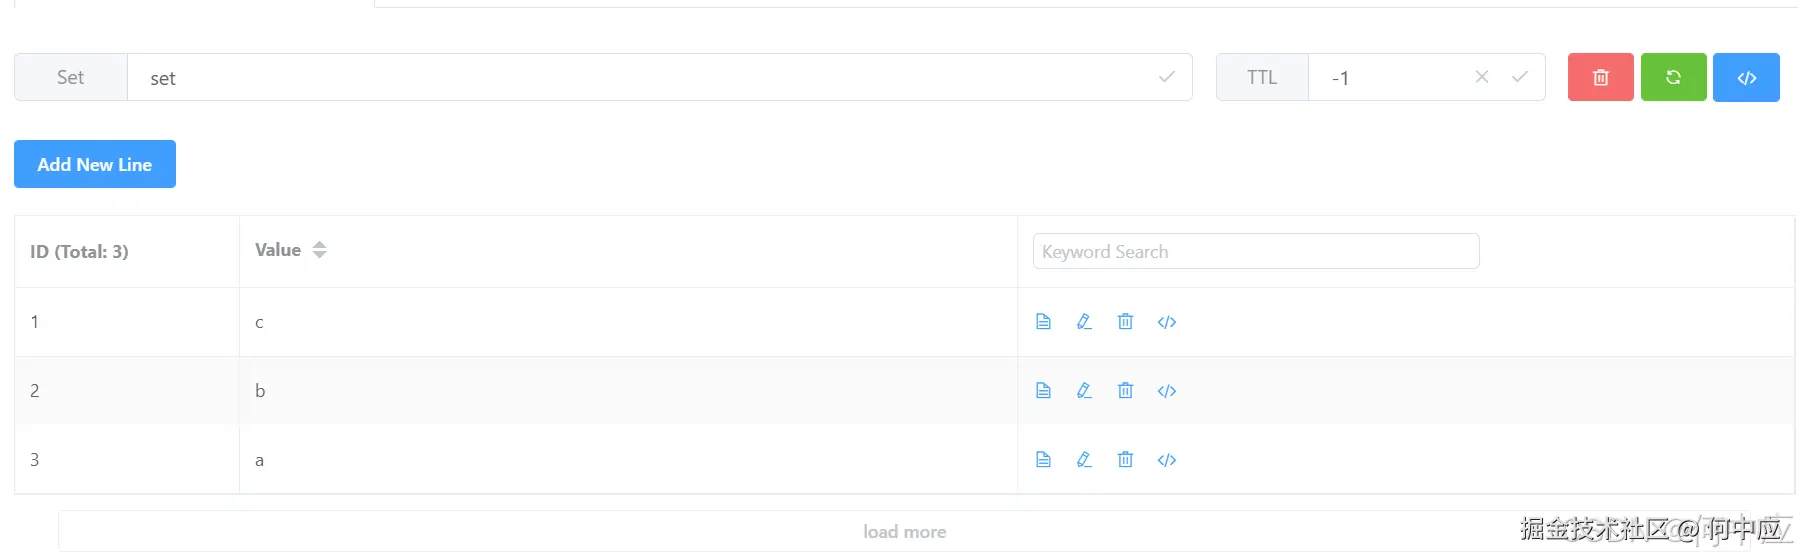Open the edit dialog for row 3
The width and height of the screenshot is (1798, 560).
[1084, 460]
